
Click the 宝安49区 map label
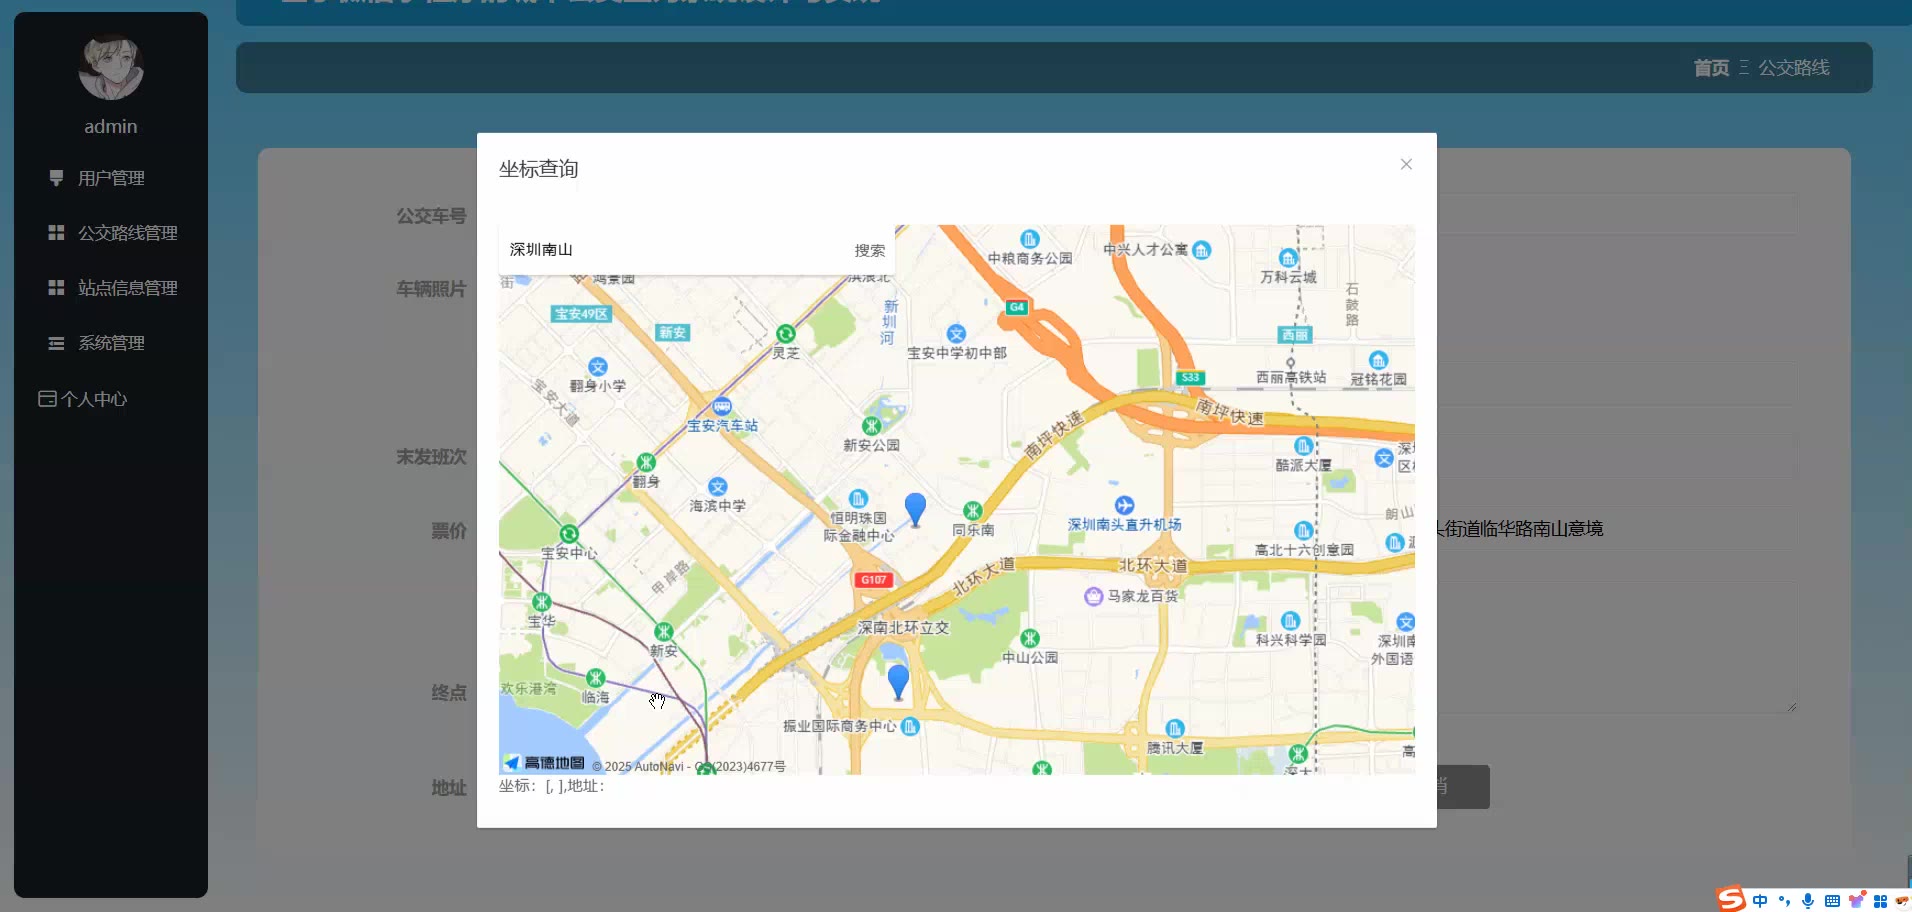(x=581, y=314)
